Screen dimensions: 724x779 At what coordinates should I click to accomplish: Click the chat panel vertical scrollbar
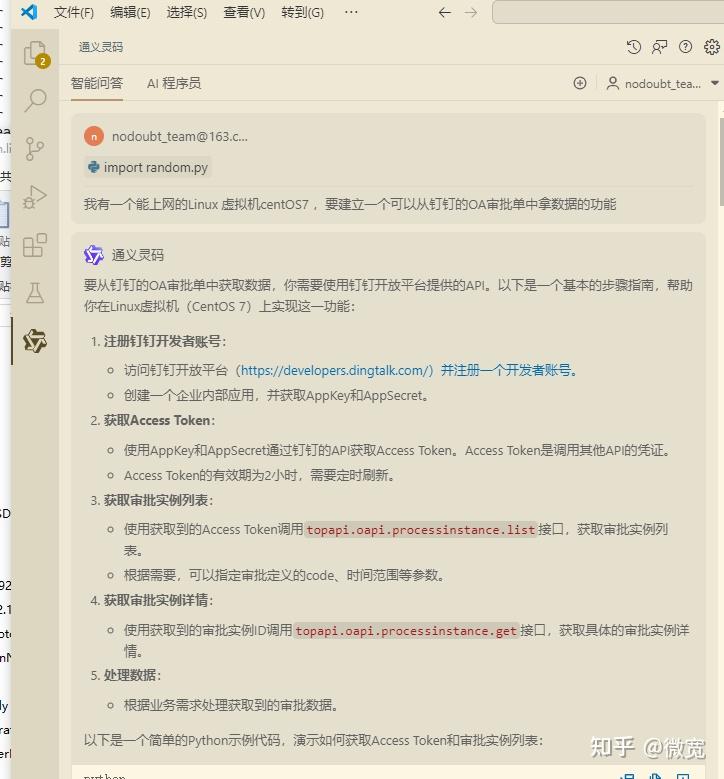point(722,162)
